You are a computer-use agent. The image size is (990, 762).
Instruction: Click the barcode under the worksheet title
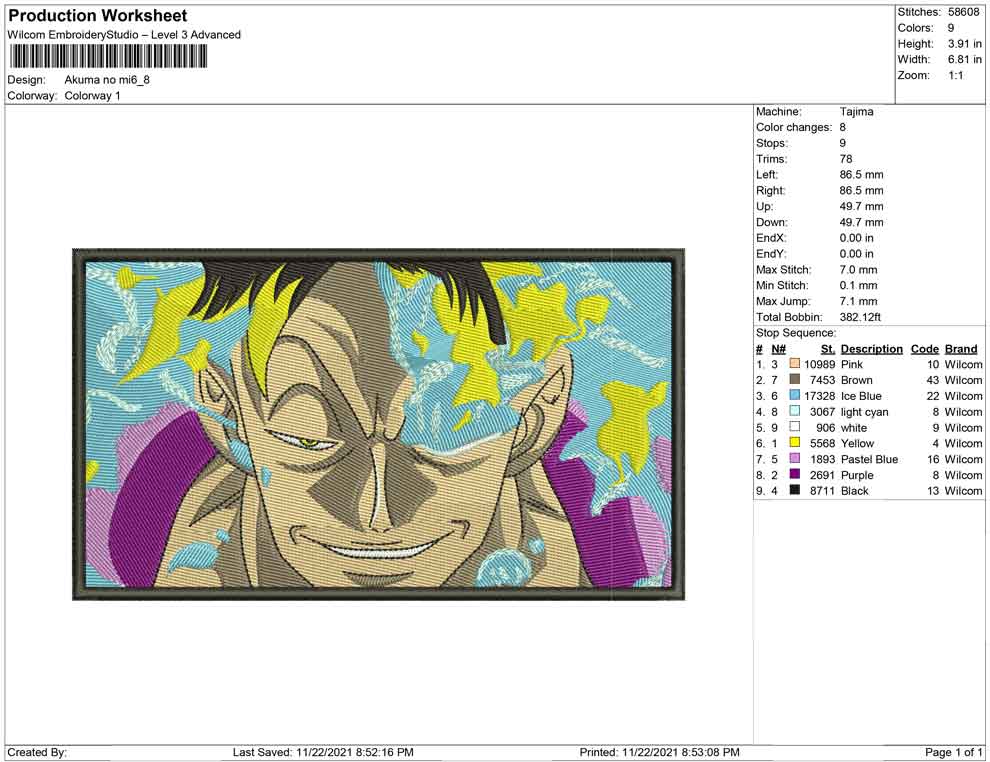[x=107, y=57]
